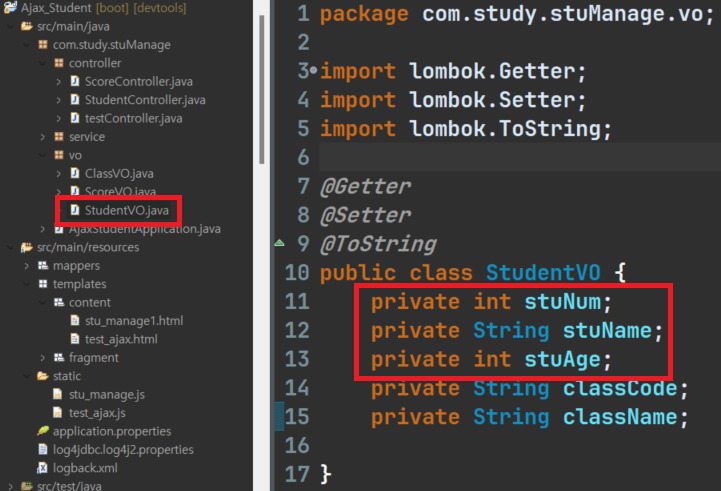The image size is (721, 491).
Task: Click the '@Setter' annotation
Action: point(366,215)
